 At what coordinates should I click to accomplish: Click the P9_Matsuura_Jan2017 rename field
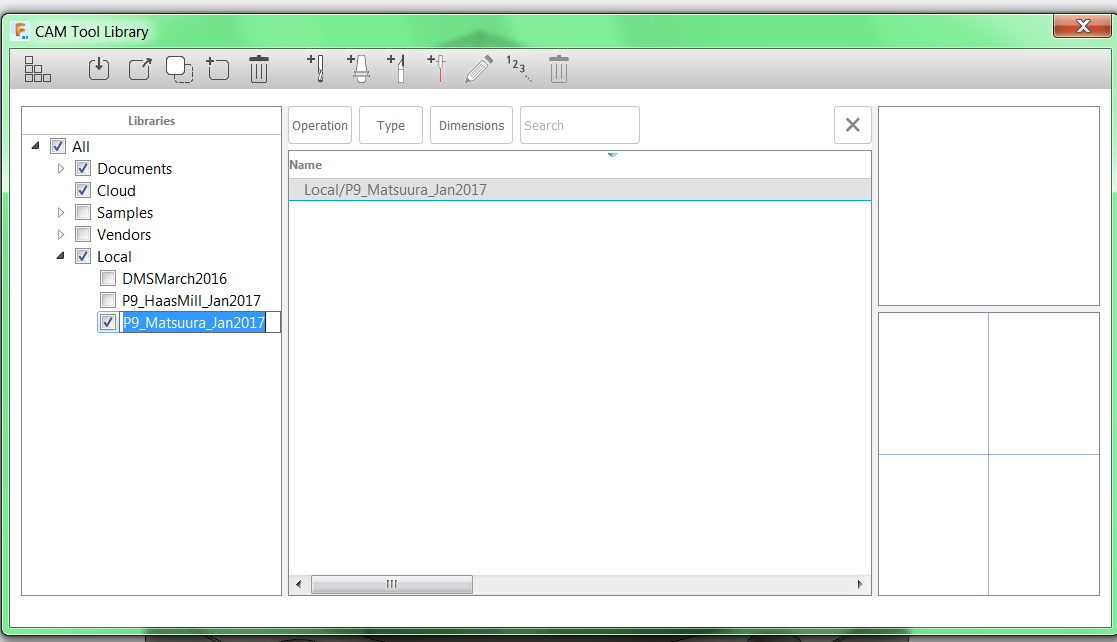(199, 323)
